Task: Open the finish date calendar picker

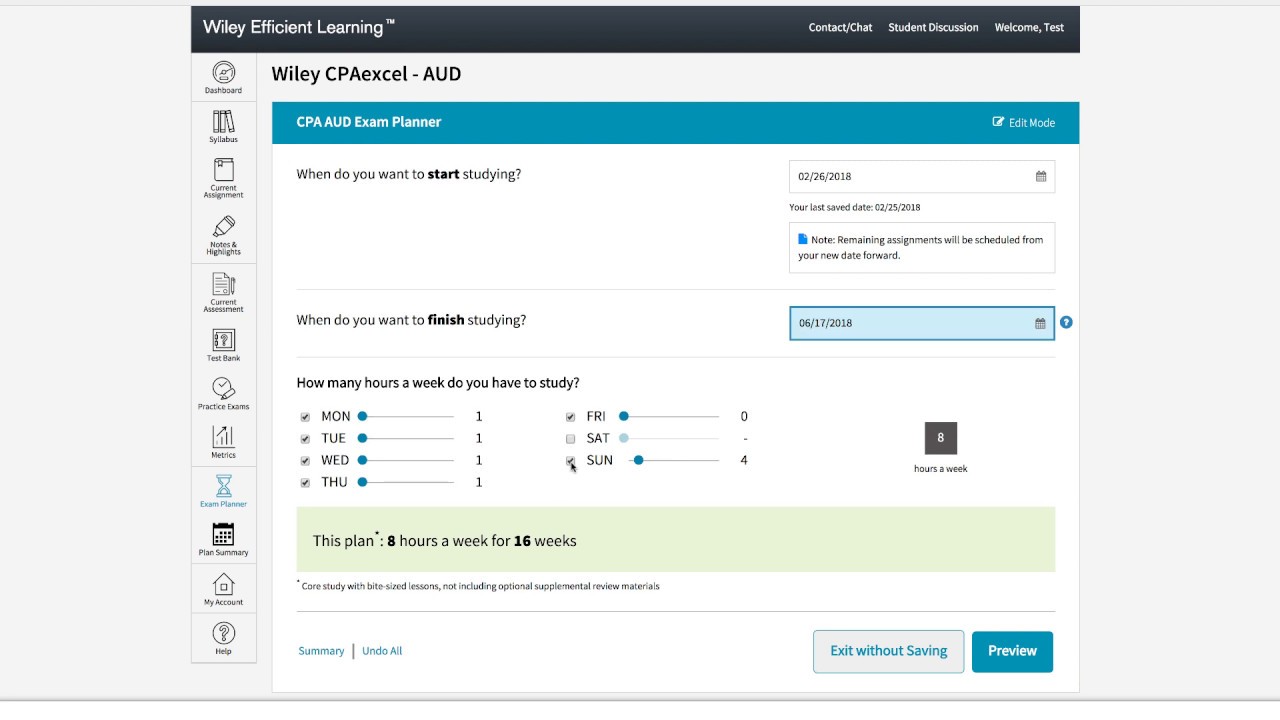Action: coord(1040,323)
